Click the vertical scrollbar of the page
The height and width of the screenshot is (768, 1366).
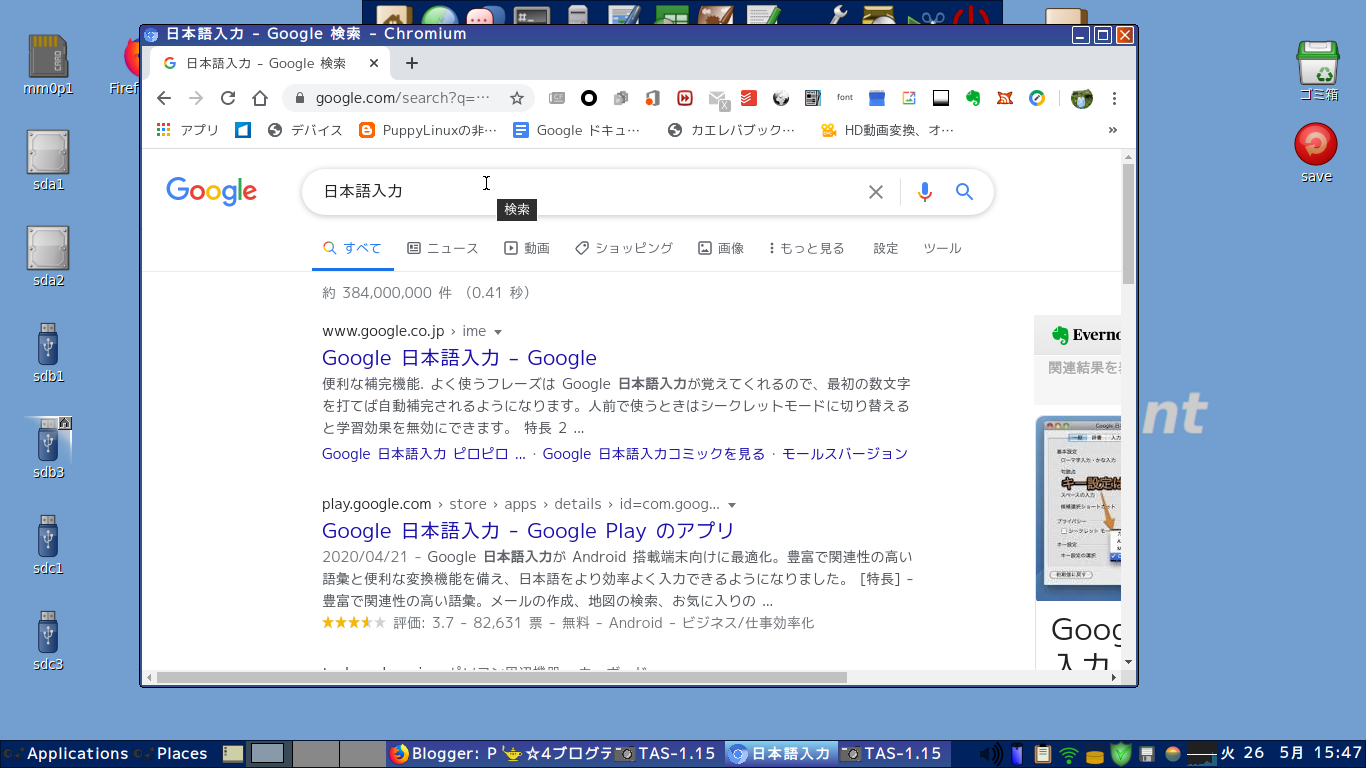1129,225
